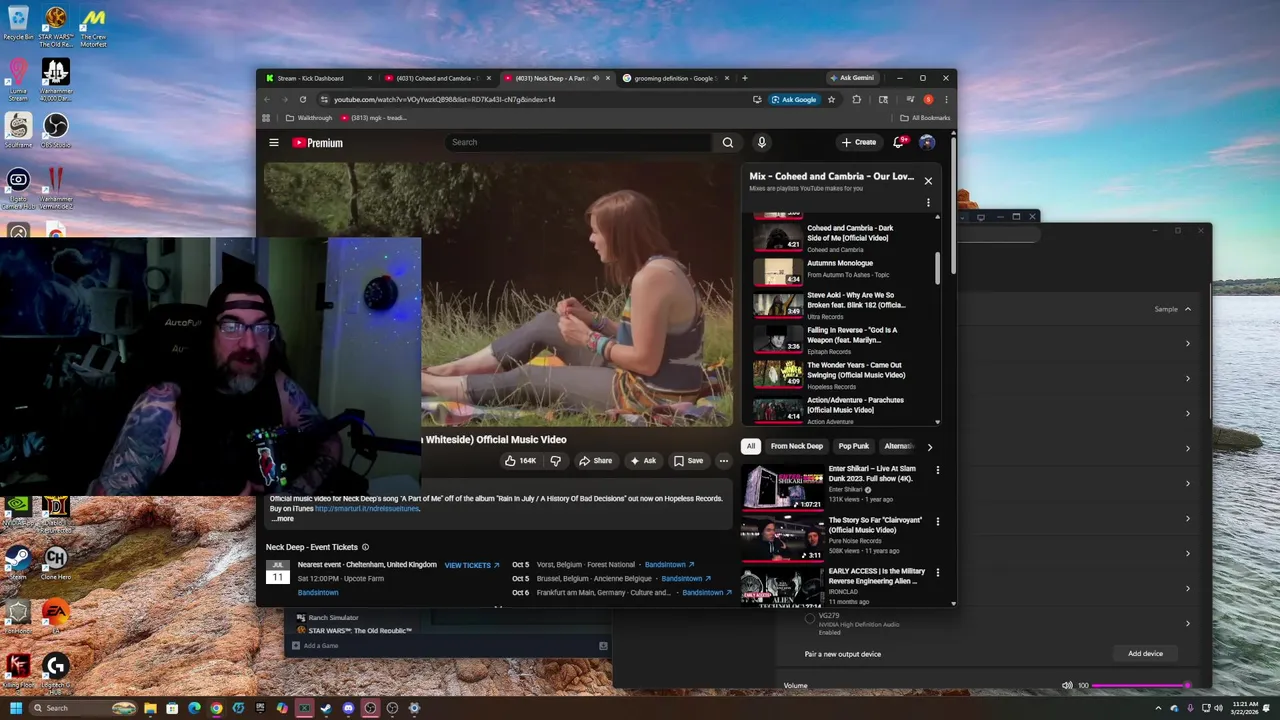Adjust the Settings volume slider
The image size is (1280, 720).
tap(1140, 685)
